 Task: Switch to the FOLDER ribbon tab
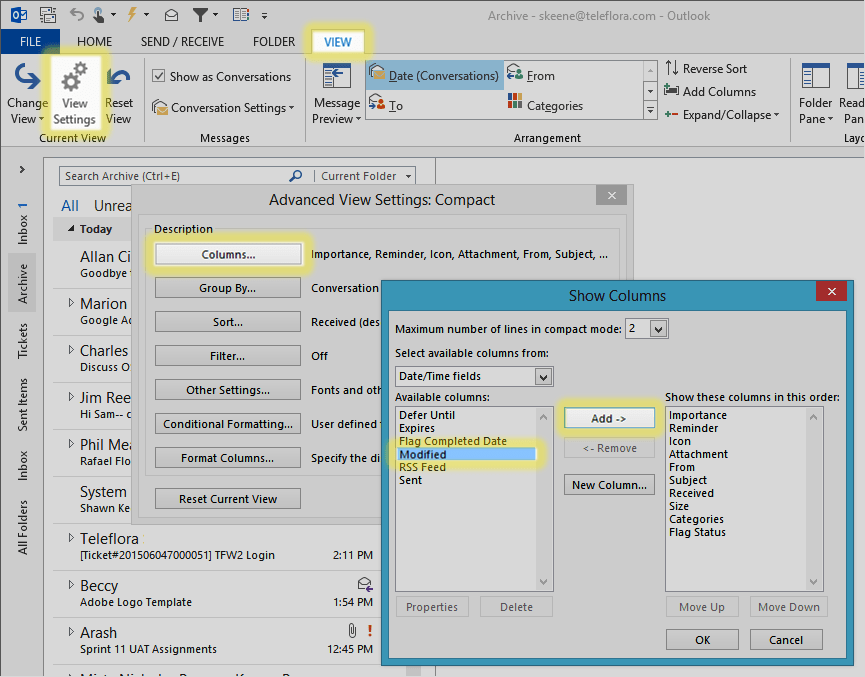coord(274,41)
